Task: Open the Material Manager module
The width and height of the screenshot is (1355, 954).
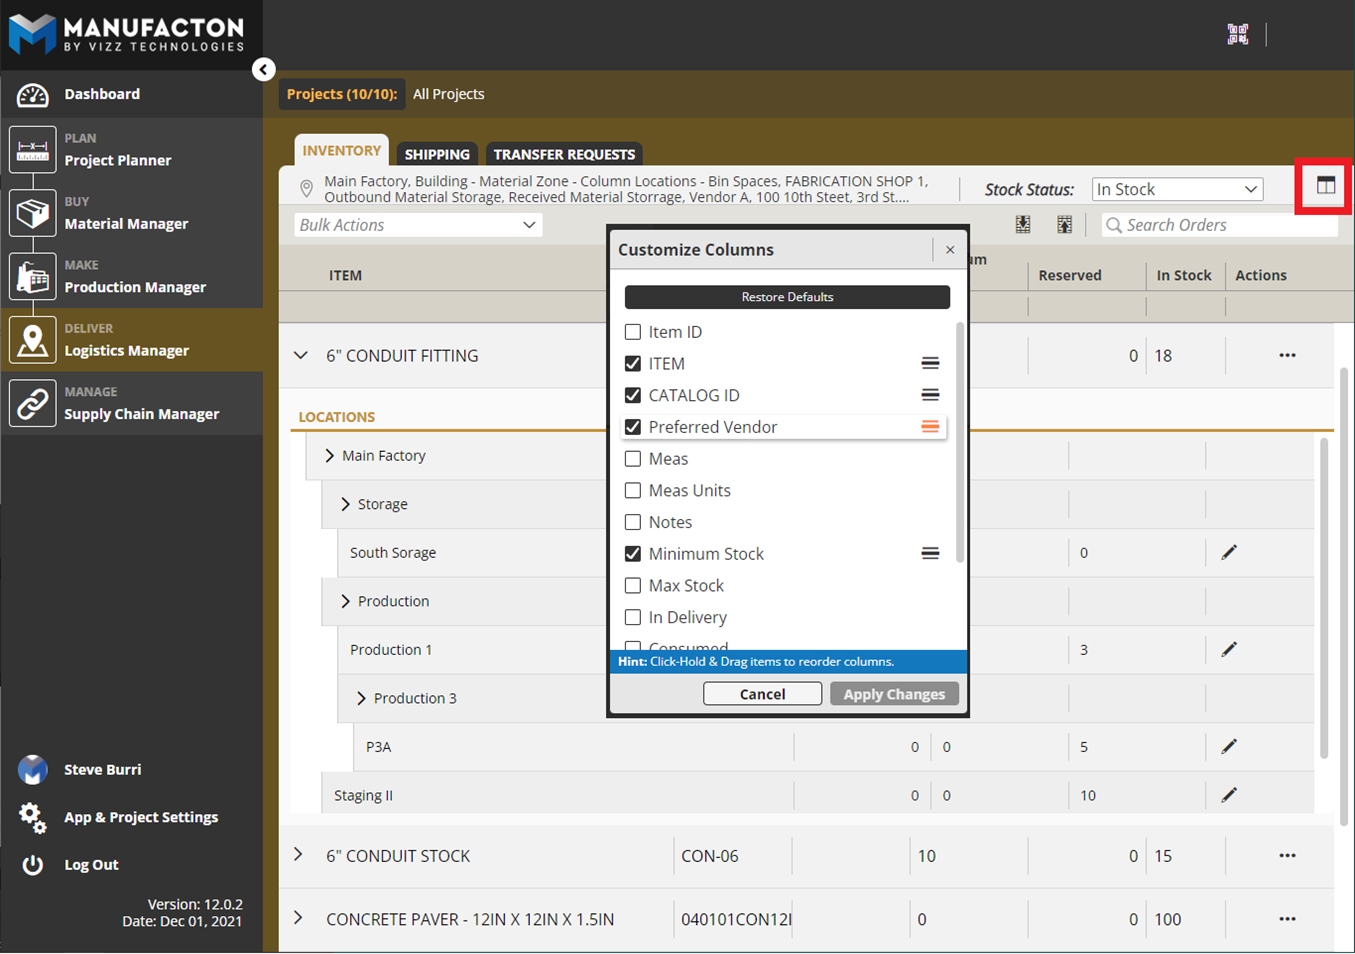Action: click(126, 214)
